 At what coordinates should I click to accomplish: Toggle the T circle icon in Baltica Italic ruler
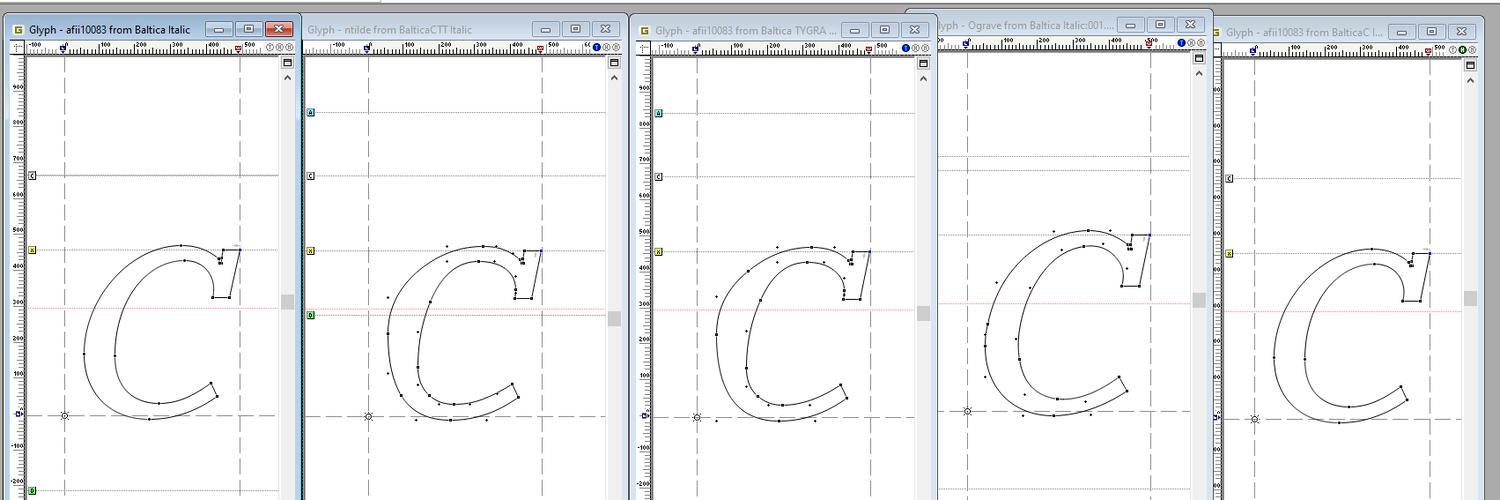(x=270, y=47)
